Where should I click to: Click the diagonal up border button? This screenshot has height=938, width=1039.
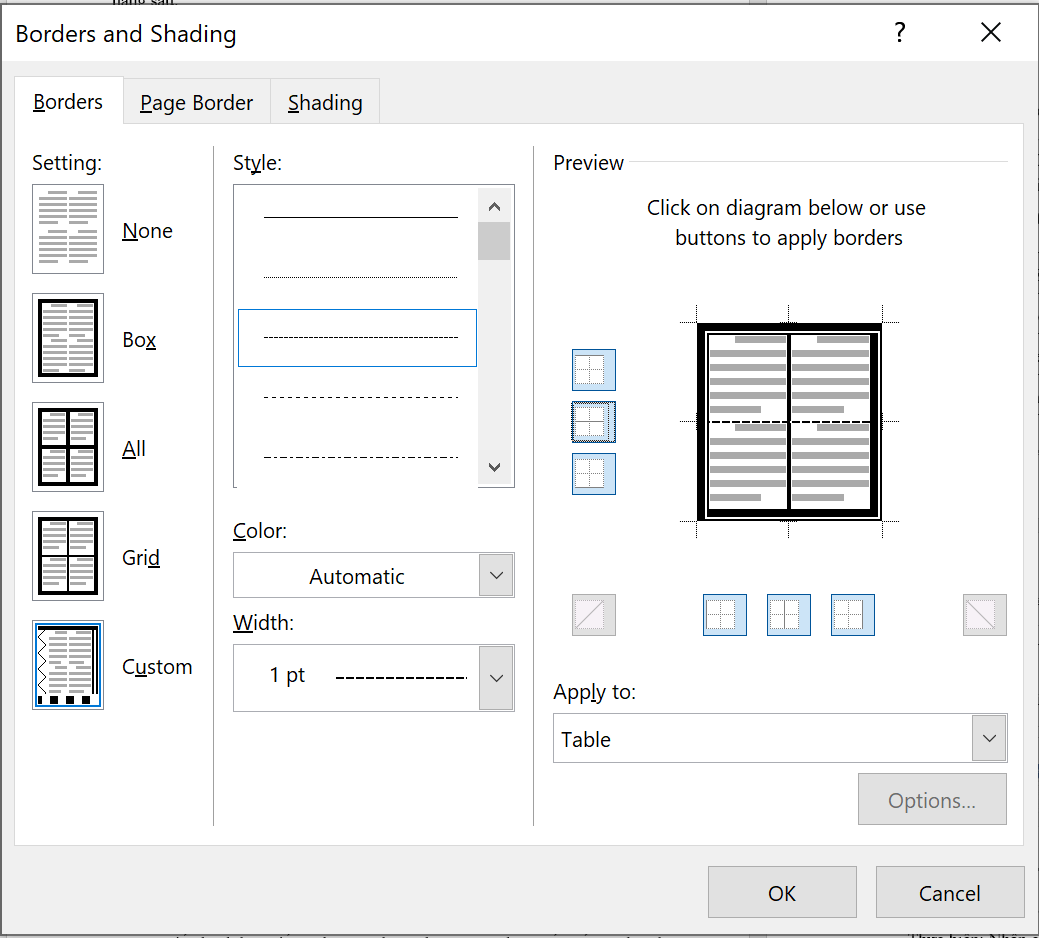pos(594,615)
